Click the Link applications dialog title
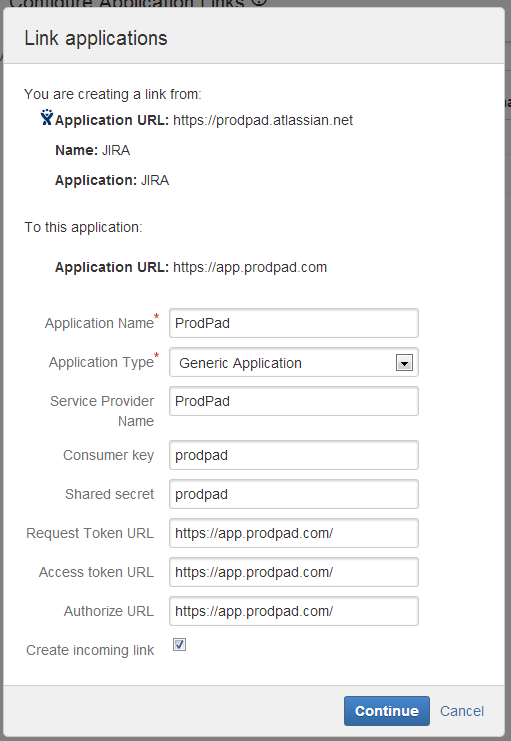The image size is (511, 741). pyautogui.click(x=96, y=38)
